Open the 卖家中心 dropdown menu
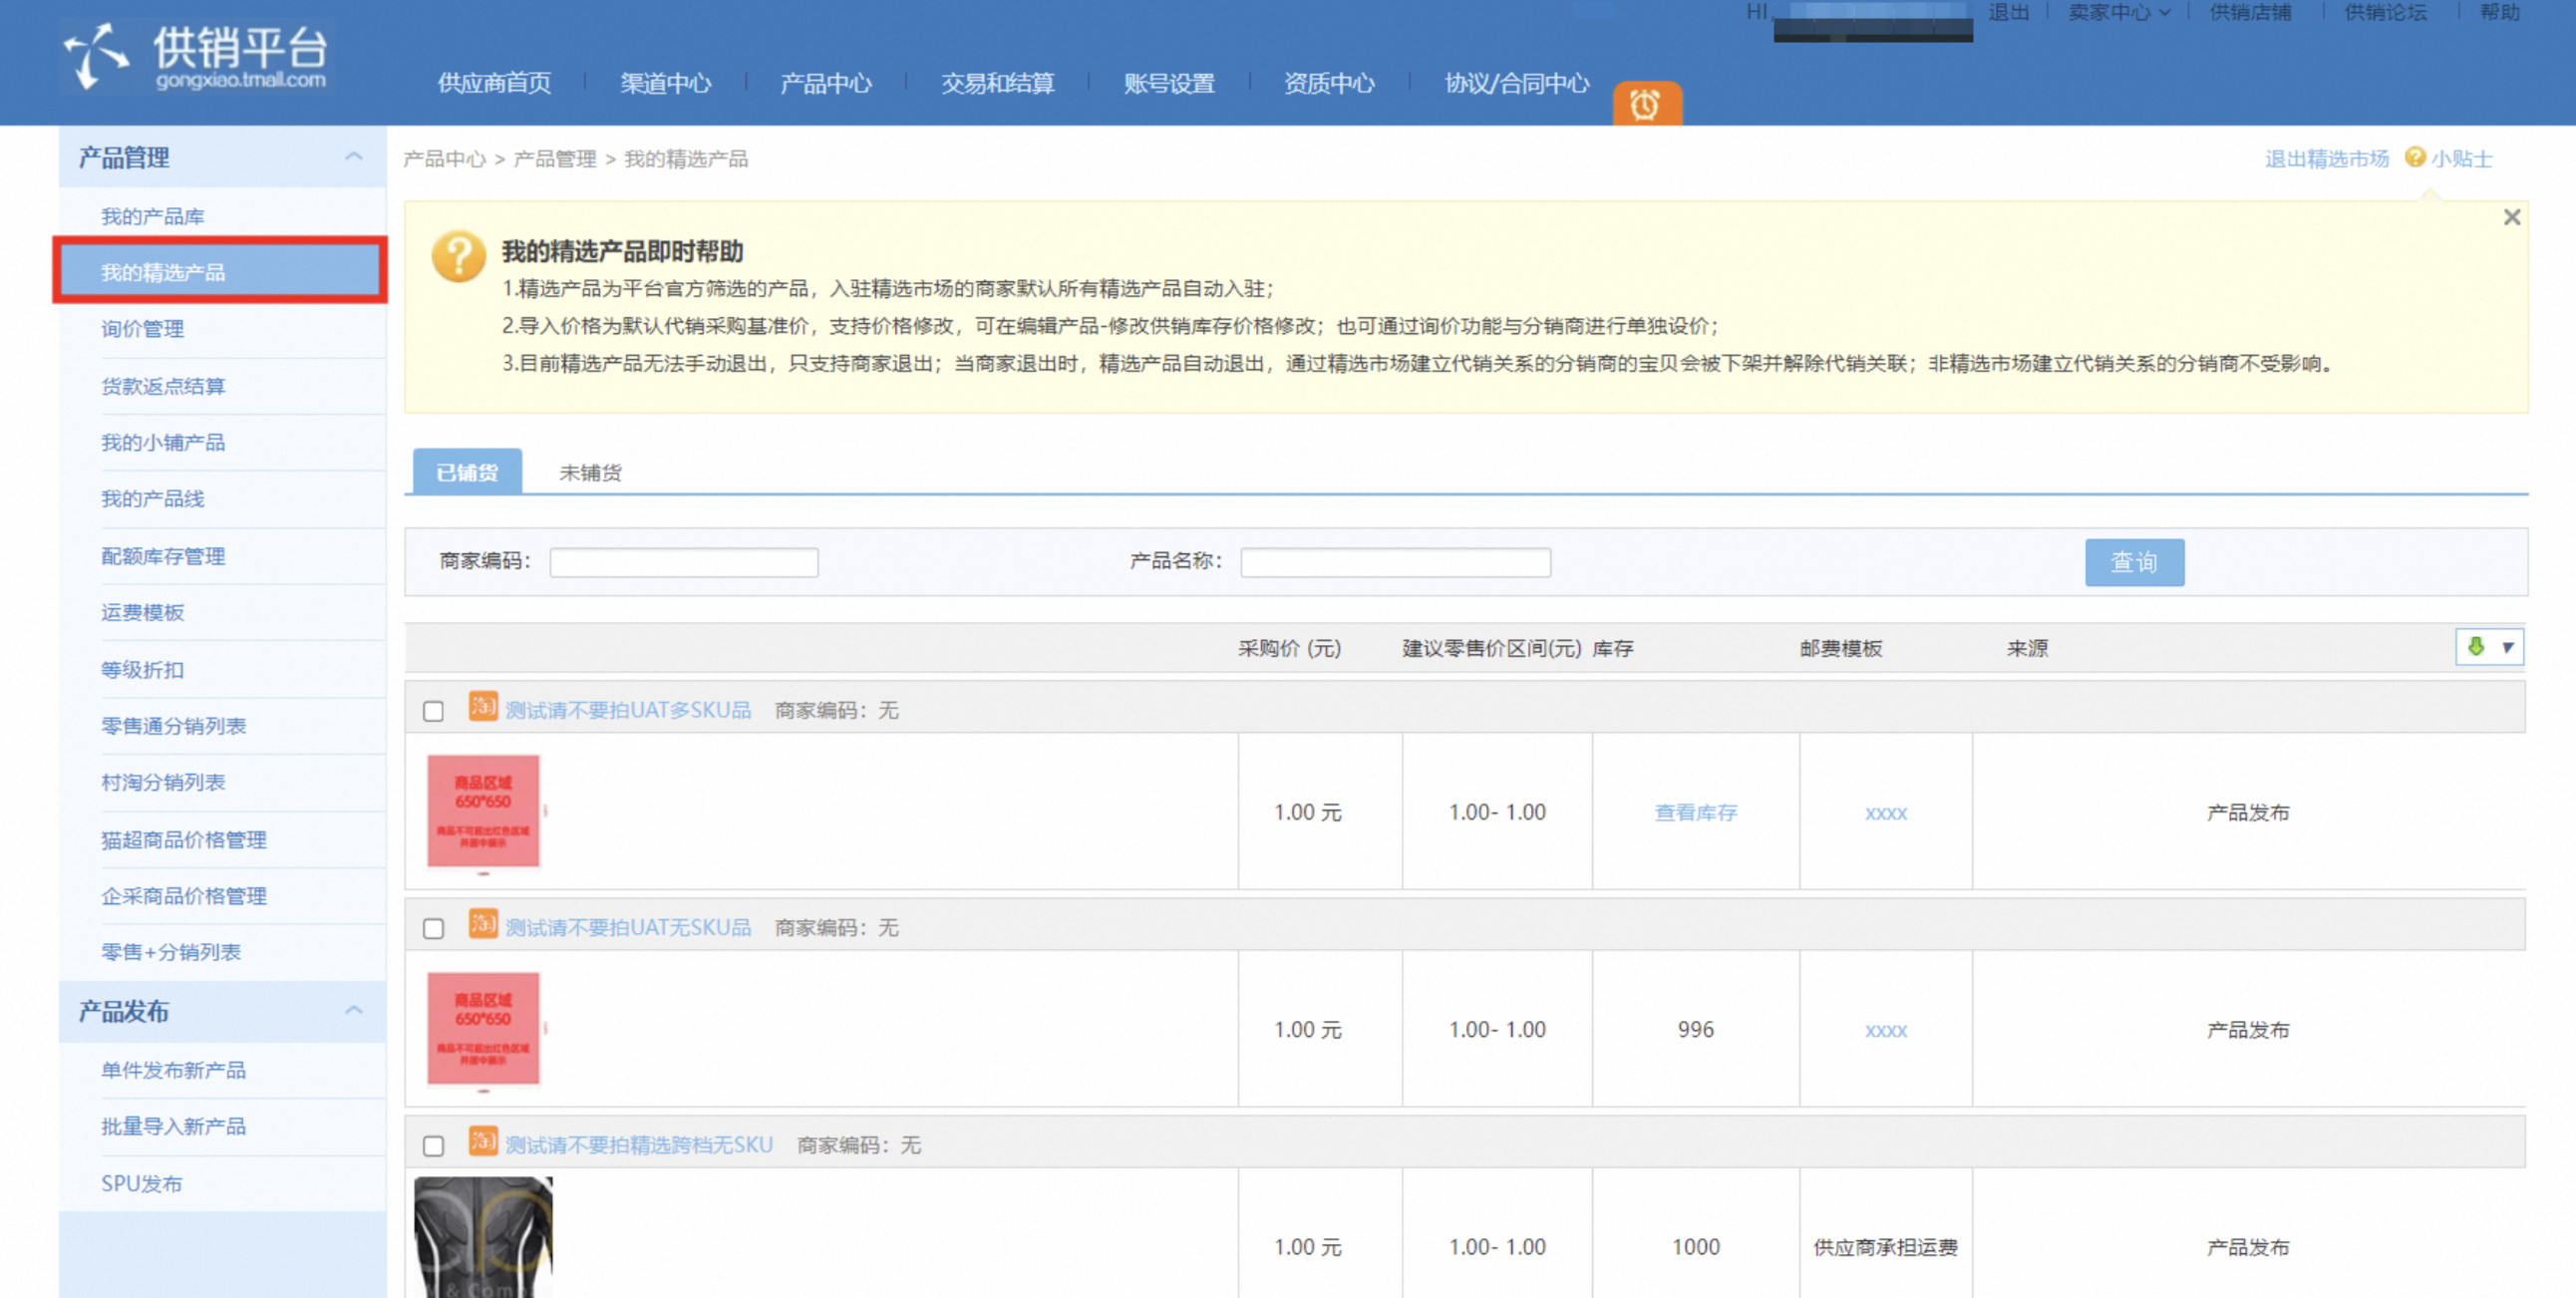Screen dimensions: 2576x1298 2119,12
